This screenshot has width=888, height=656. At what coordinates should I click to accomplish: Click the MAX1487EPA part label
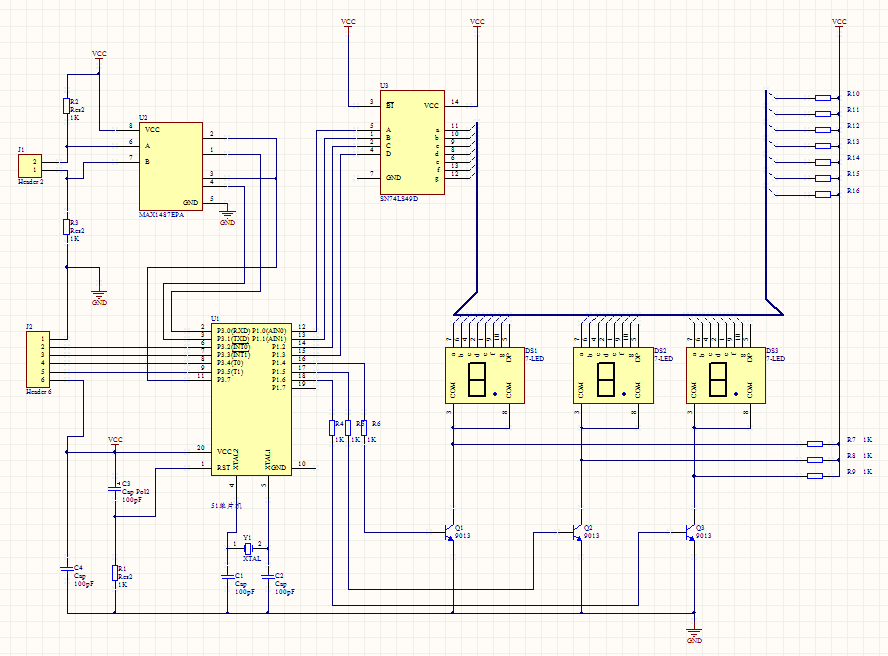pyautogui.click(x=162, y=215)
